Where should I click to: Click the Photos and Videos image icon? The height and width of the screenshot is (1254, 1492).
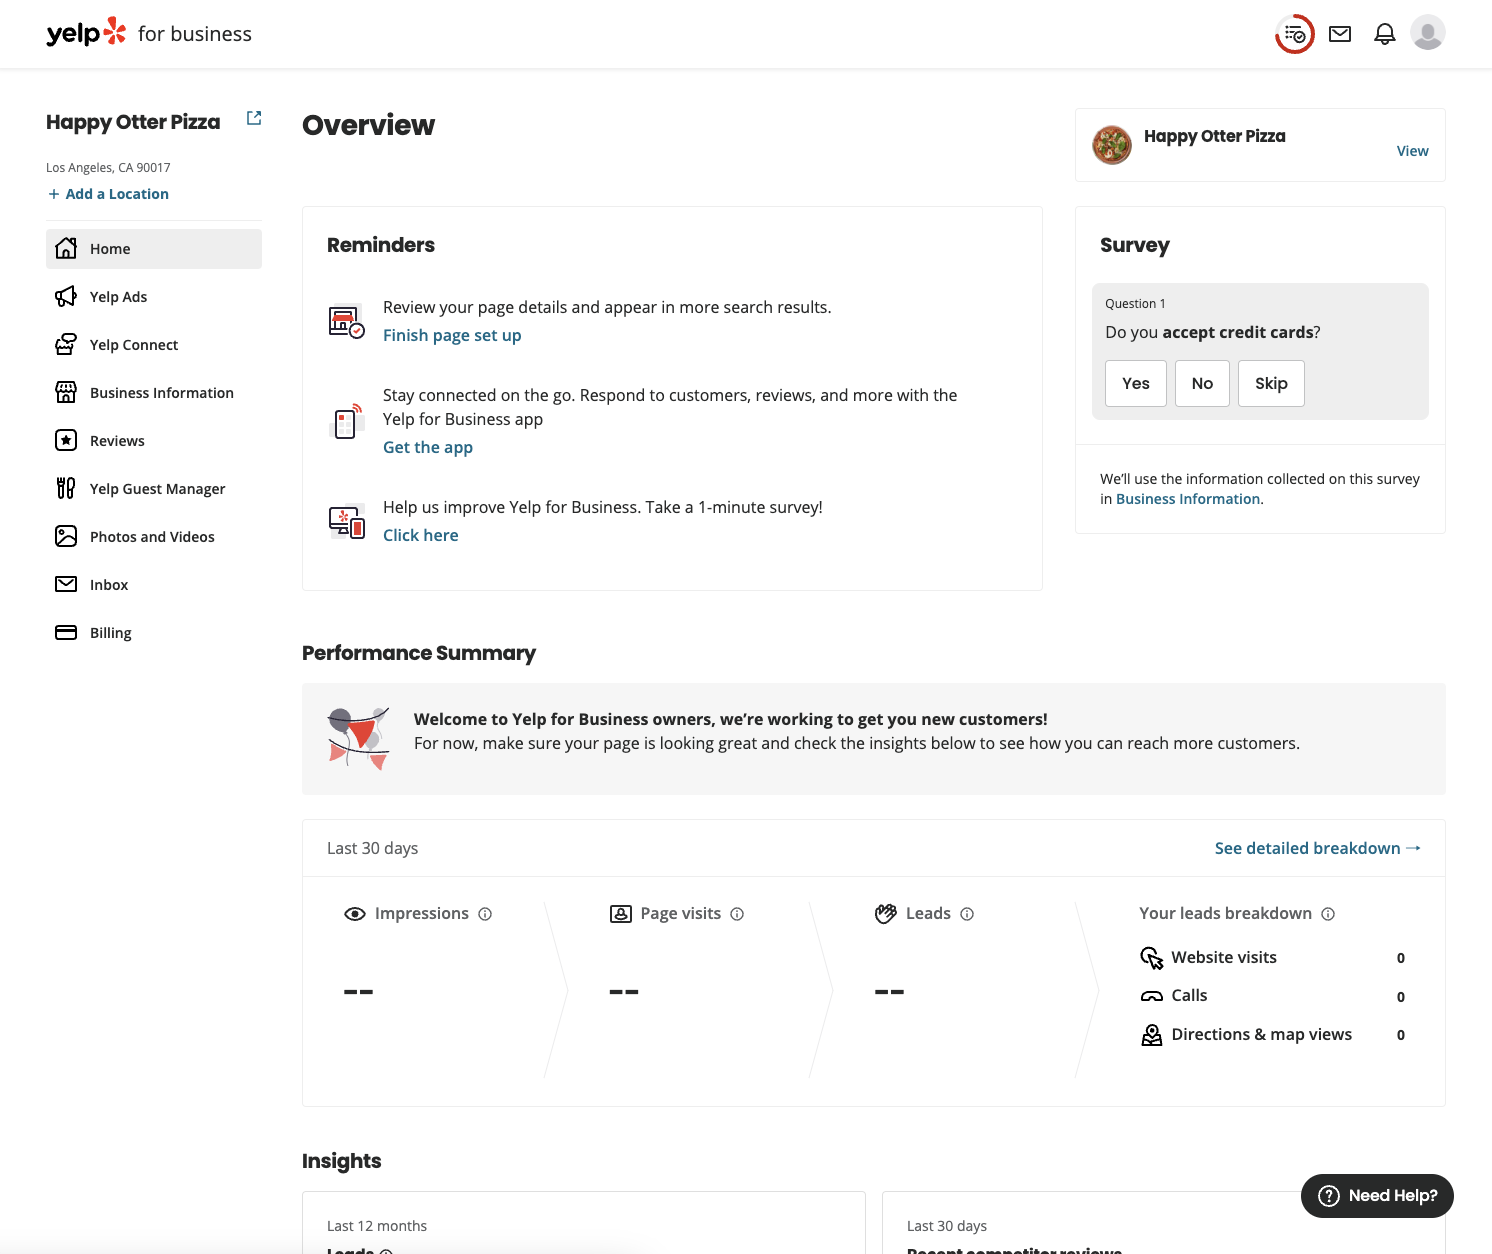click(66, 536)
